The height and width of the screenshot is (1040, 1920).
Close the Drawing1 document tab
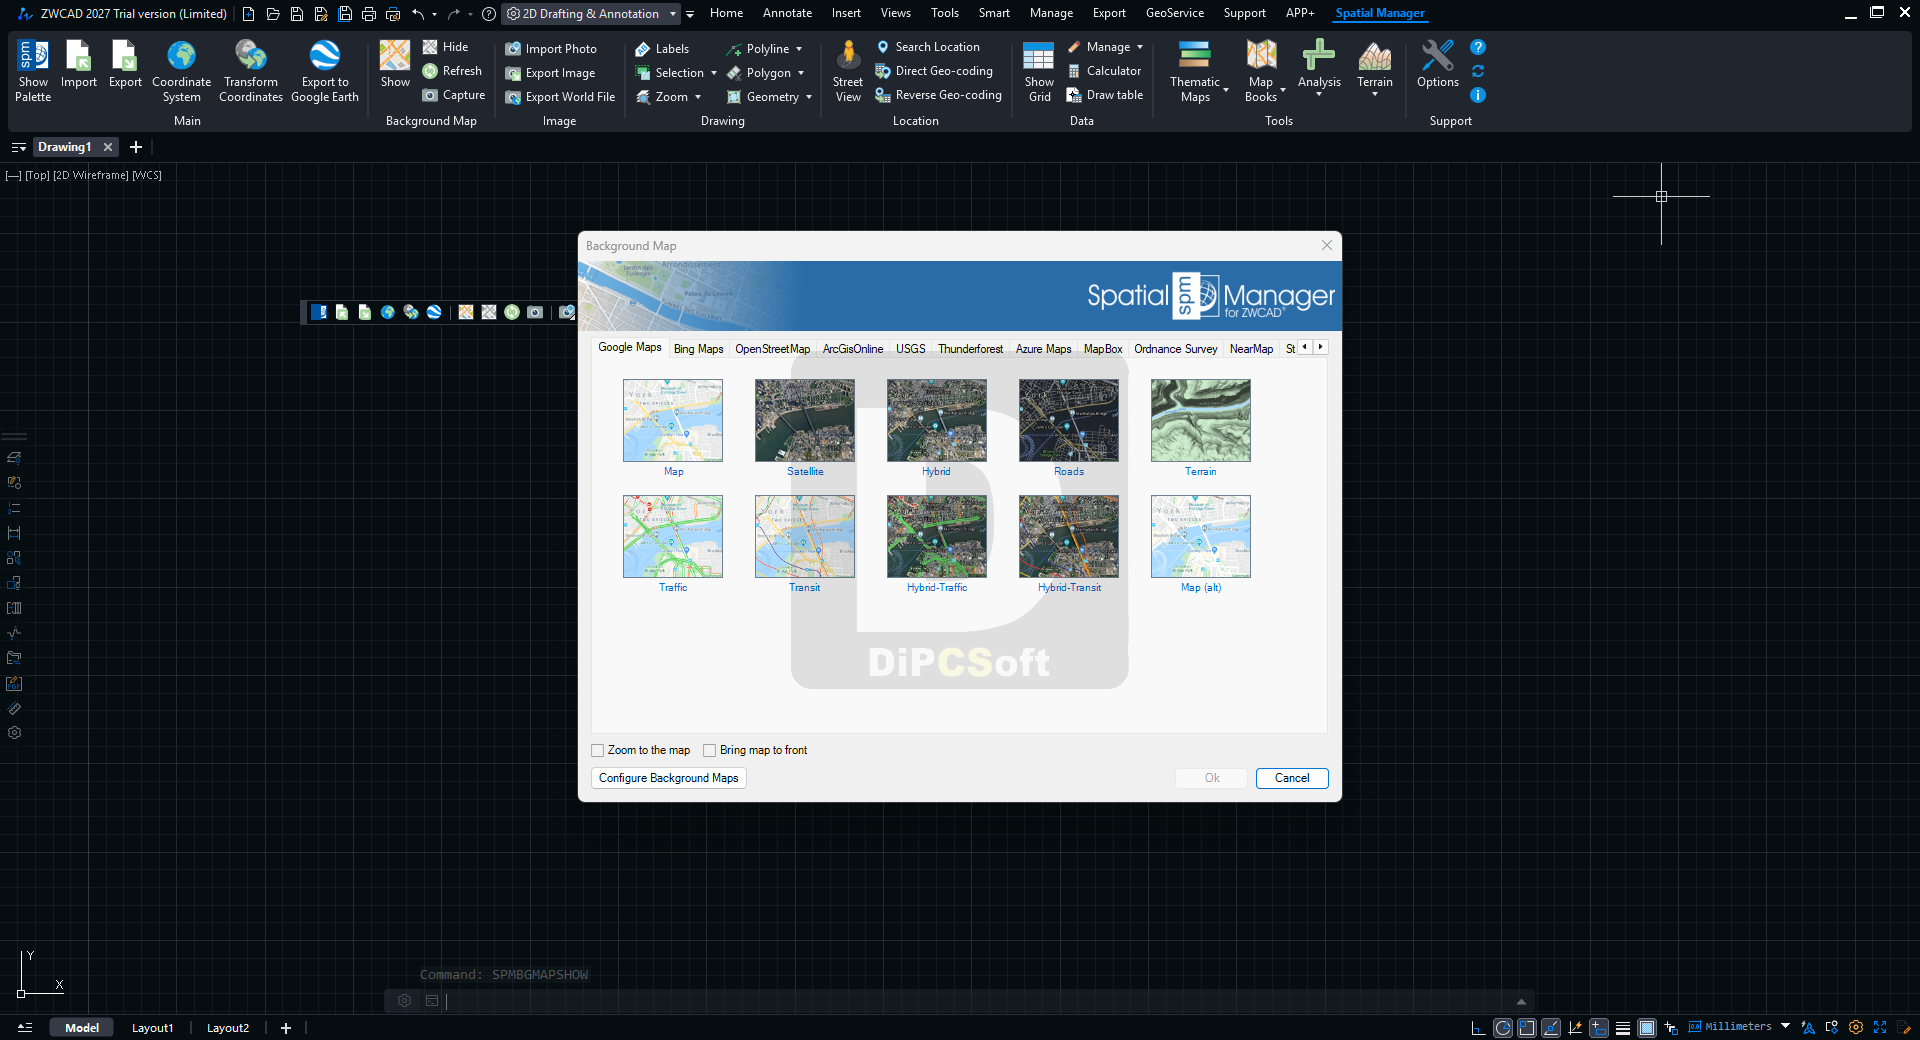point(108,147)
